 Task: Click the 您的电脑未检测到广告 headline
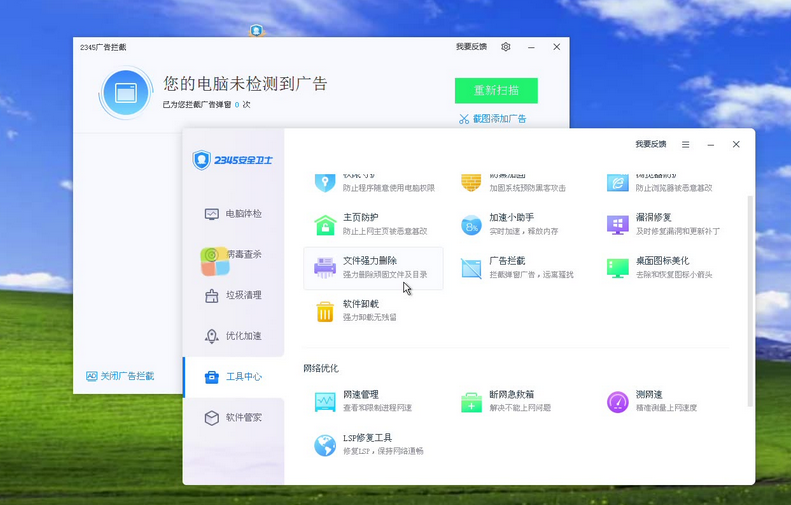(x=245, y=84)
